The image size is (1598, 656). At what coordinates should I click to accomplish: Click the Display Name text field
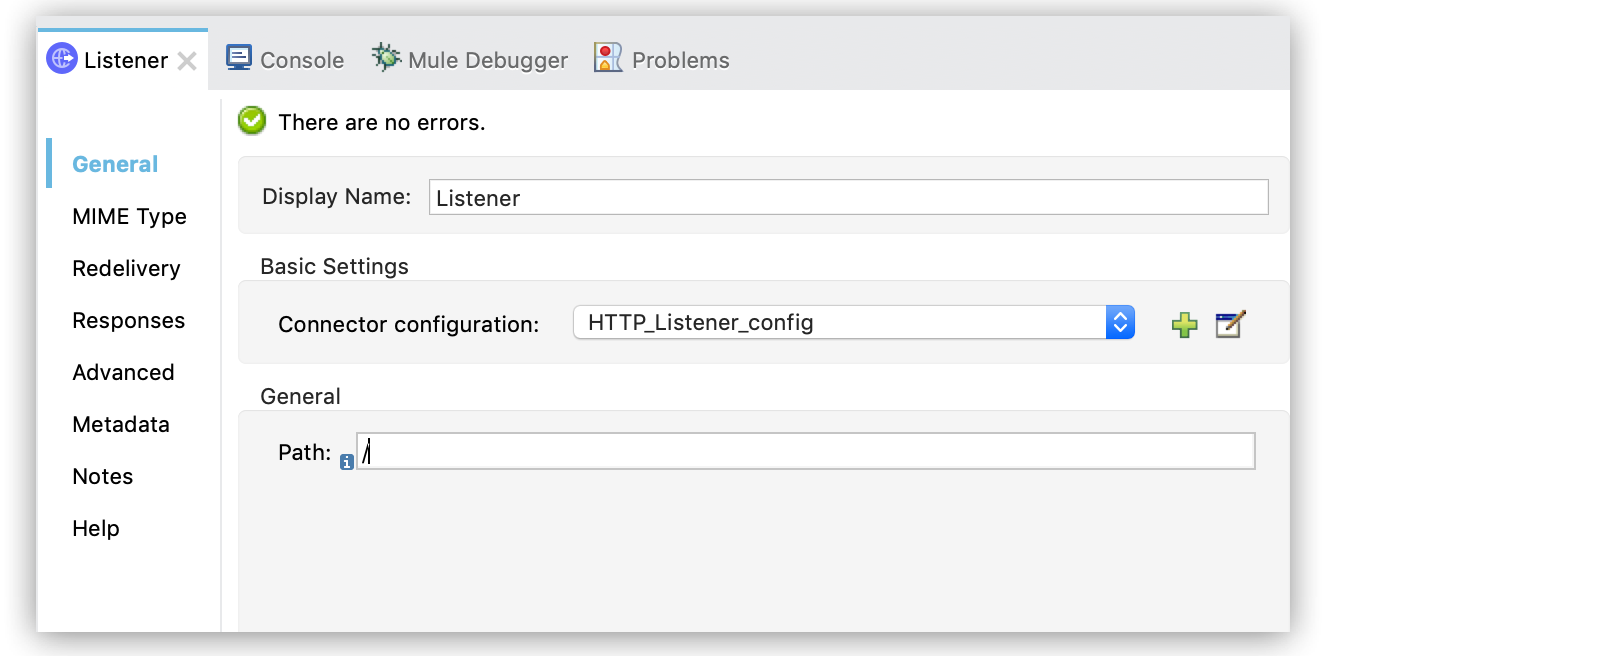coord(848,197)
